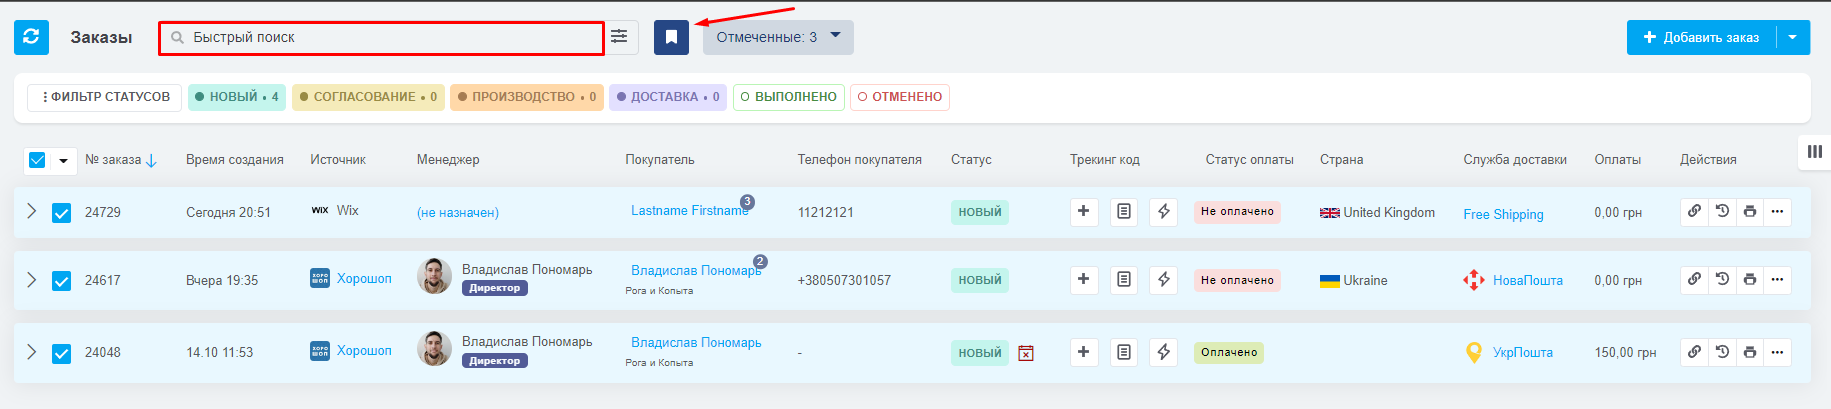Open more actions menu for order 24617

(1777, 279)
